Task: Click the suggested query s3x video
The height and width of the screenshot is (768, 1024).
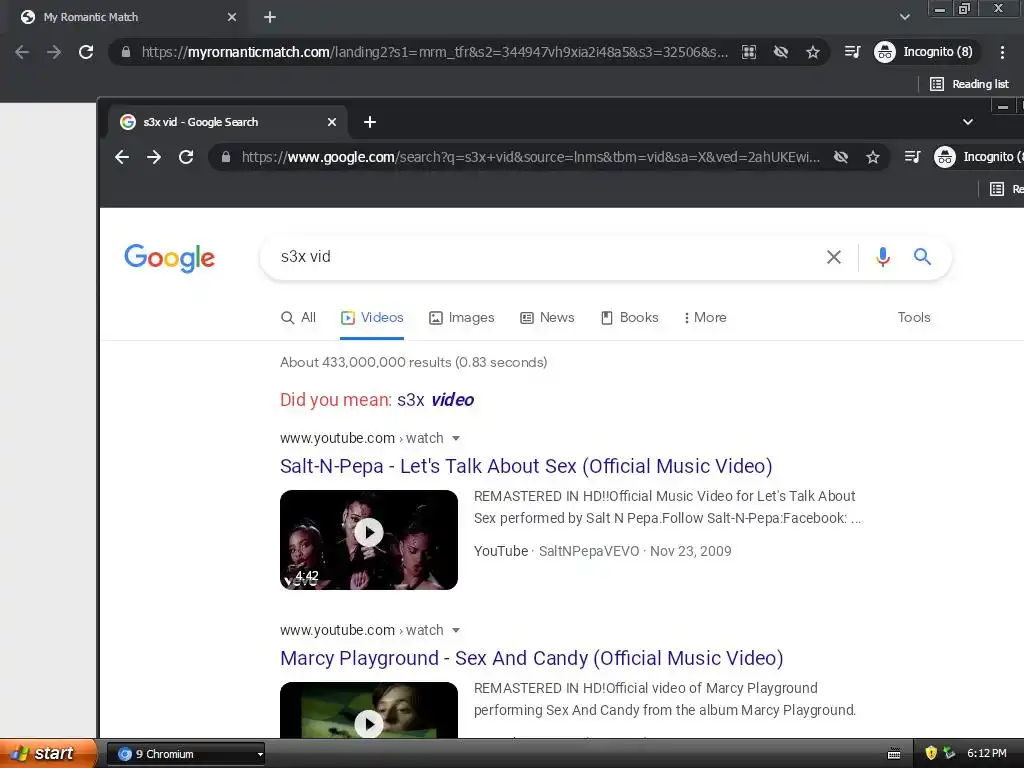Action: point(436,400)
